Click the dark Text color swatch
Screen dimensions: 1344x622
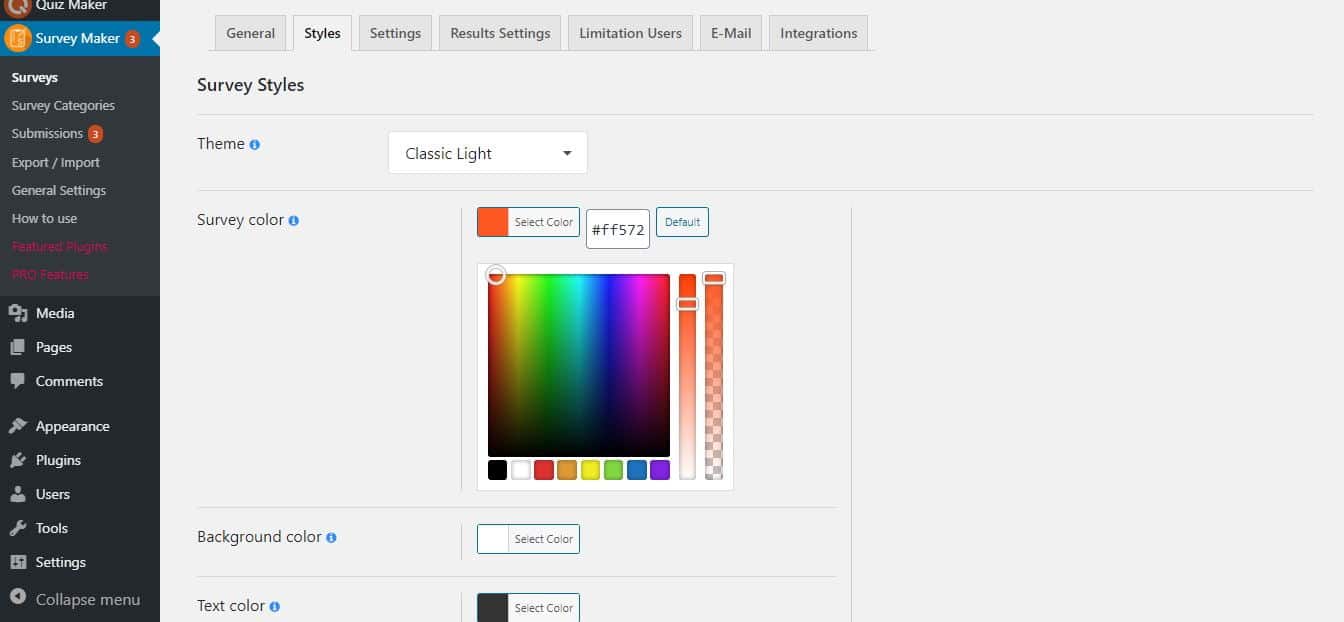coord(493,608)
